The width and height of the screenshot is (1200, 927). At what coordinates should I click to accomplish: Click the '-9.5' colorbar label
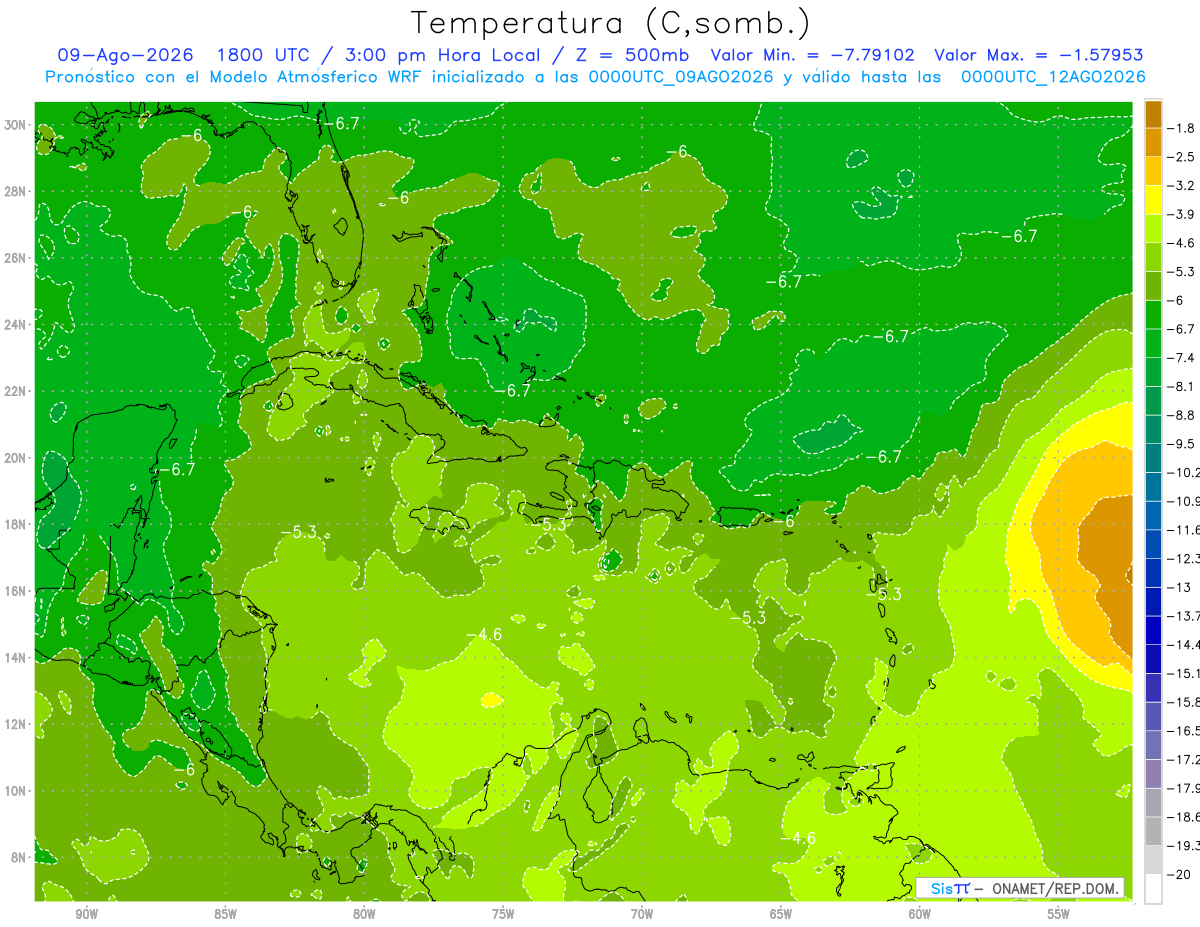[x=1183, y=444]
